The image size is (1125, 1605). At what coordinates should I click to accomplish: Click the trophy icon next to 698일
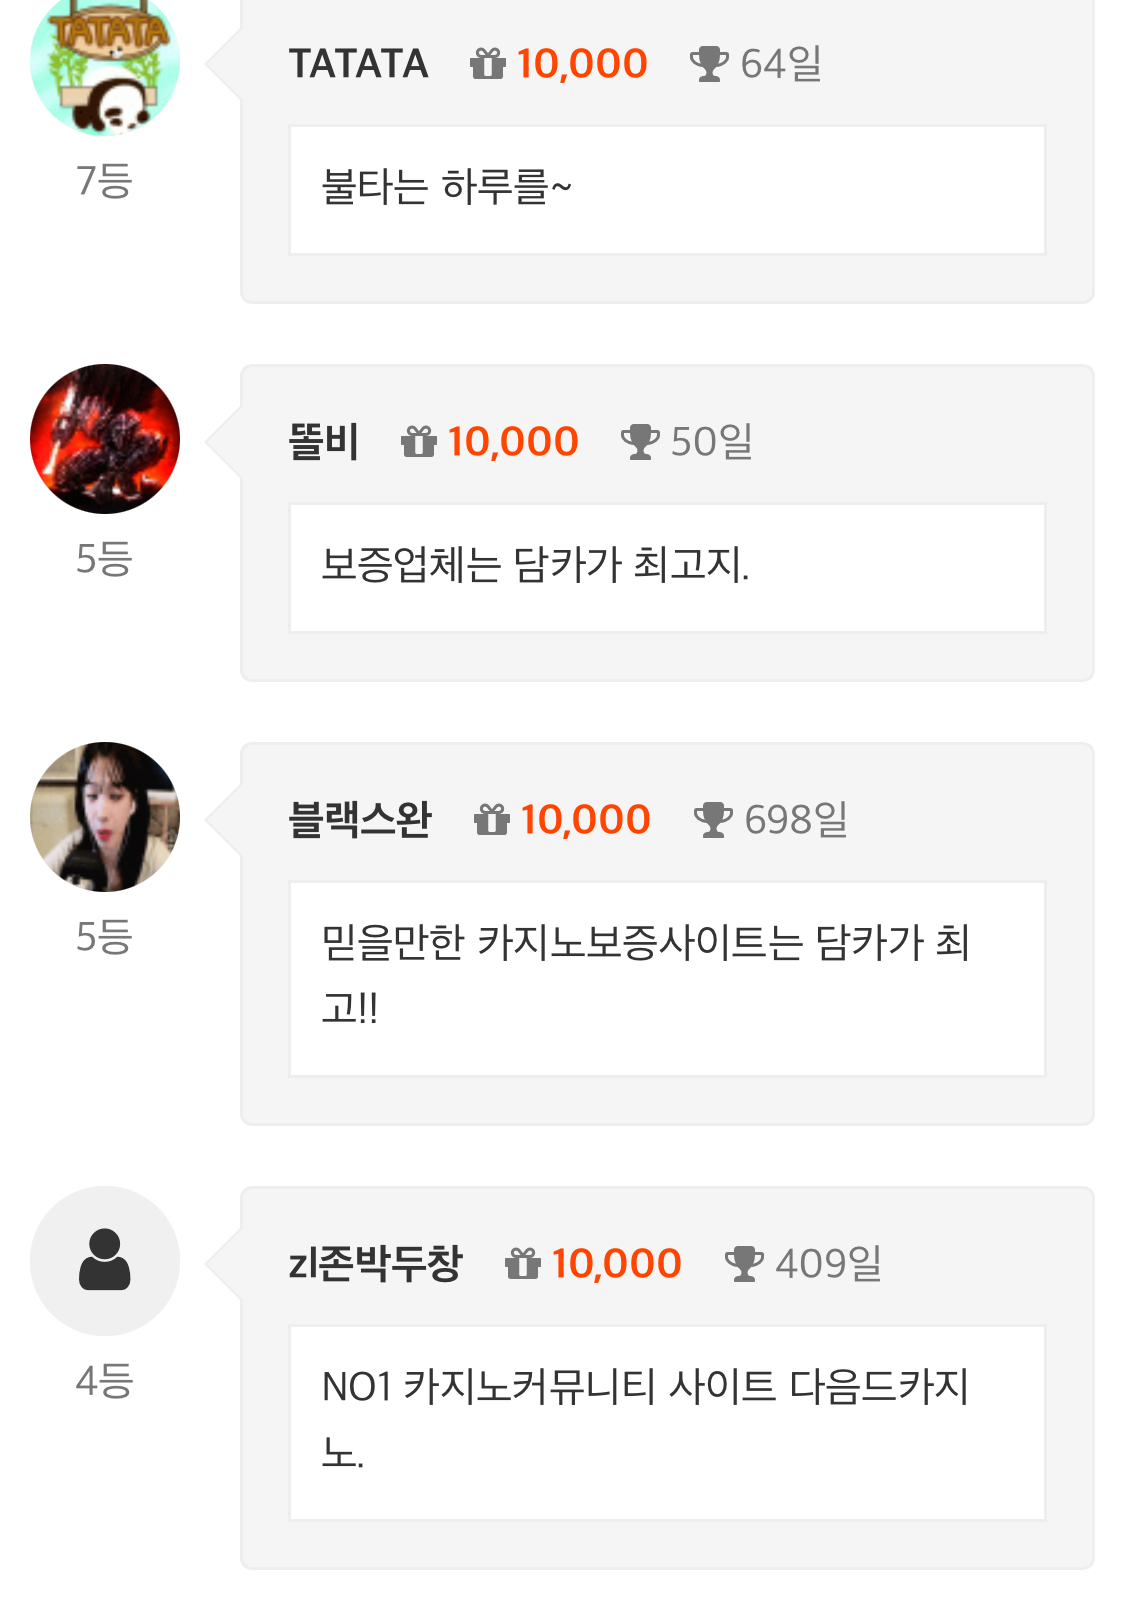pyautogui.click(x=713, y=820)
